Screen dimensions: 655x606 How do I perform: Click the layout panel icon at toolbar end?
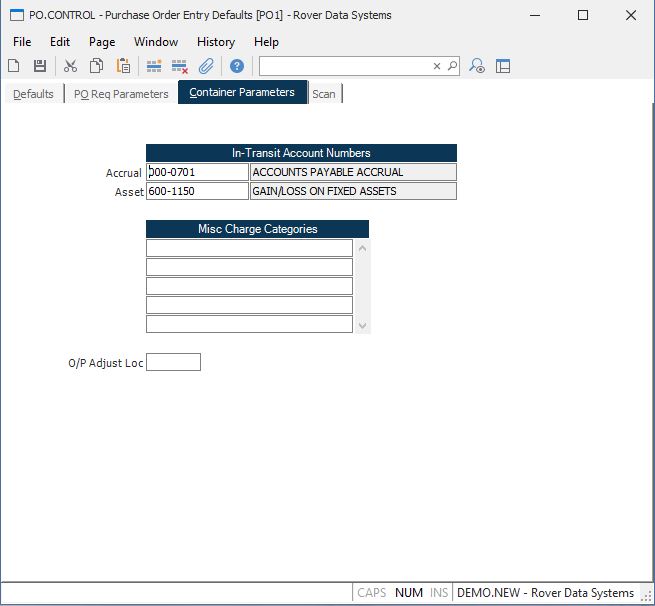click(503, 66)
